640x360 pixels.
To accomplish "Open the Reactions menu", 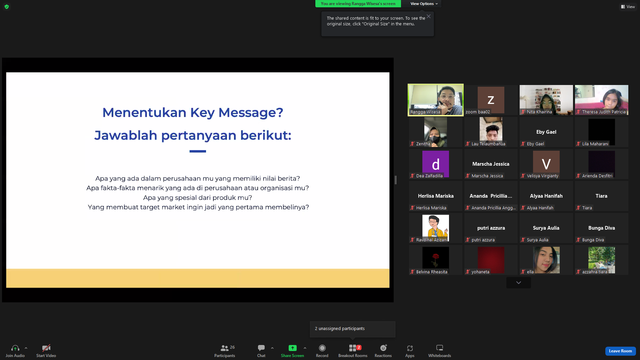I will tap(383, 350).
